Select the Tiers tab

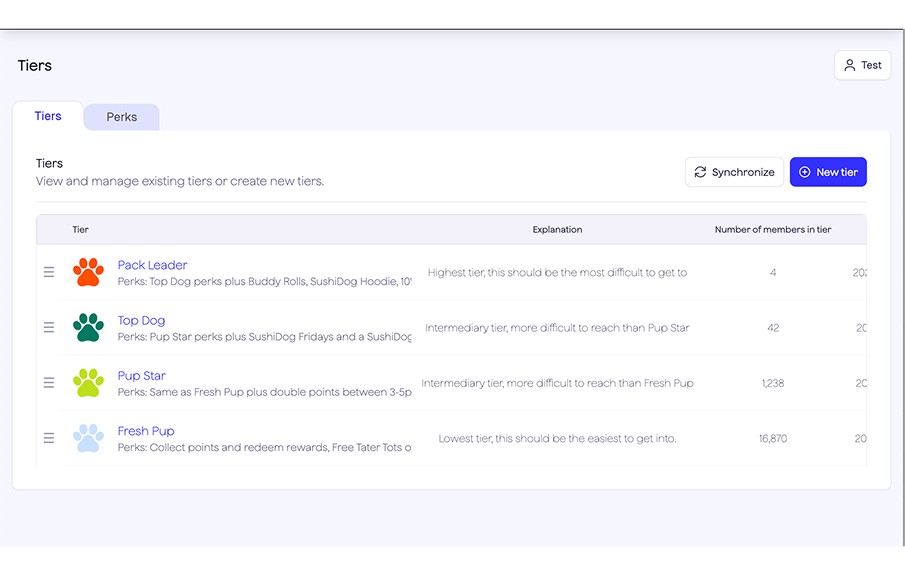point(48,116)
